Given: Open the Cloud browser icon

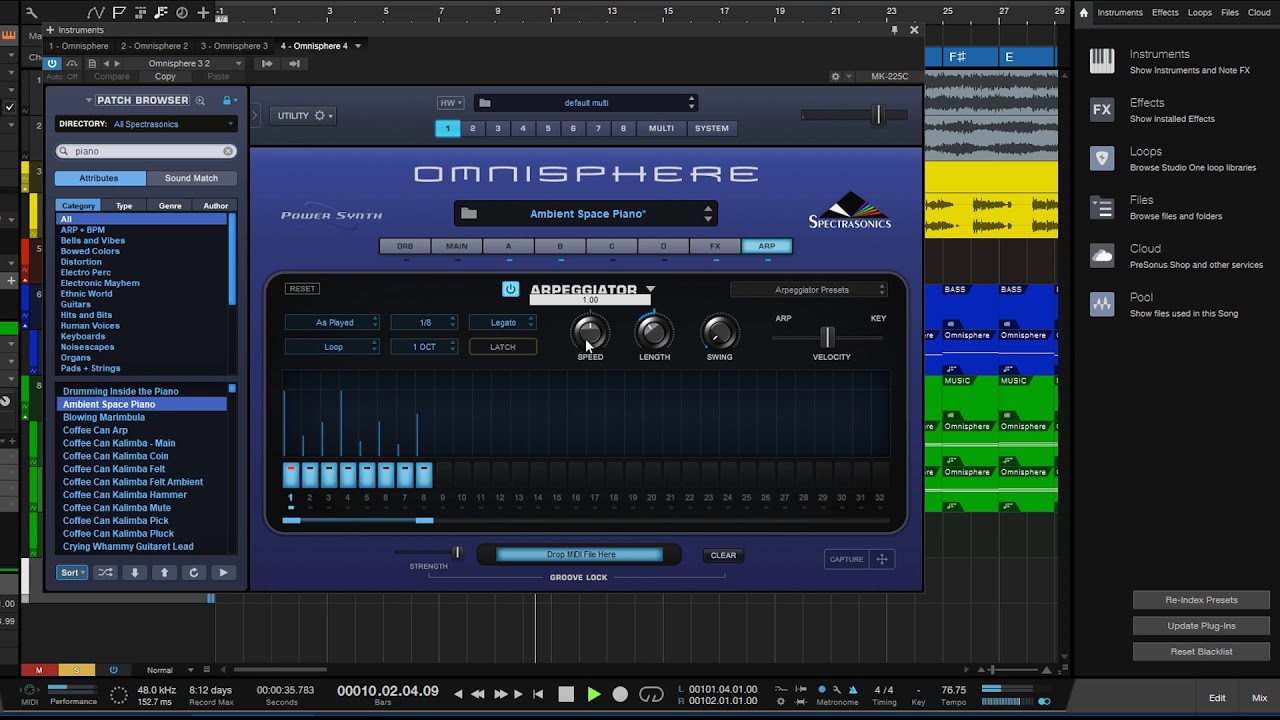Looking at the screenshot, I should (1102, 255).
